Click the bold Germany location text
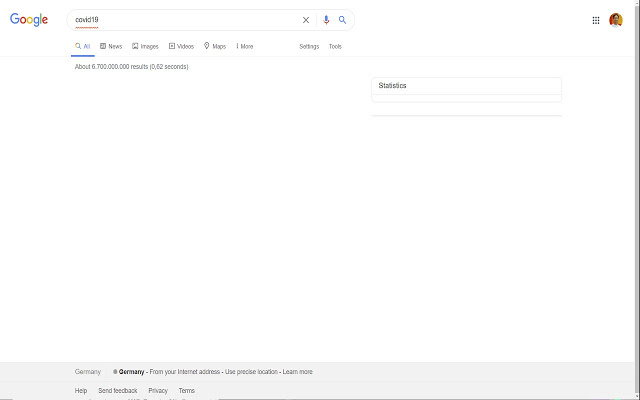The height and width of the screenshot is (400, 640). (x=131, y=372)
